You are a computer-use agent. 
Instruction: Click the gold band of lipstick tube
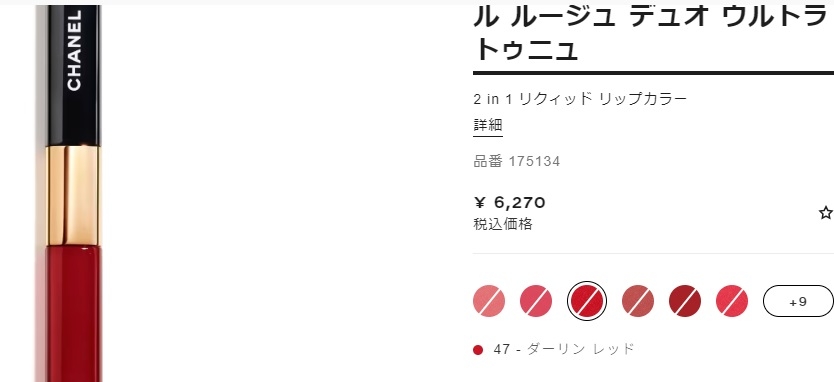[x=73, y=195]
